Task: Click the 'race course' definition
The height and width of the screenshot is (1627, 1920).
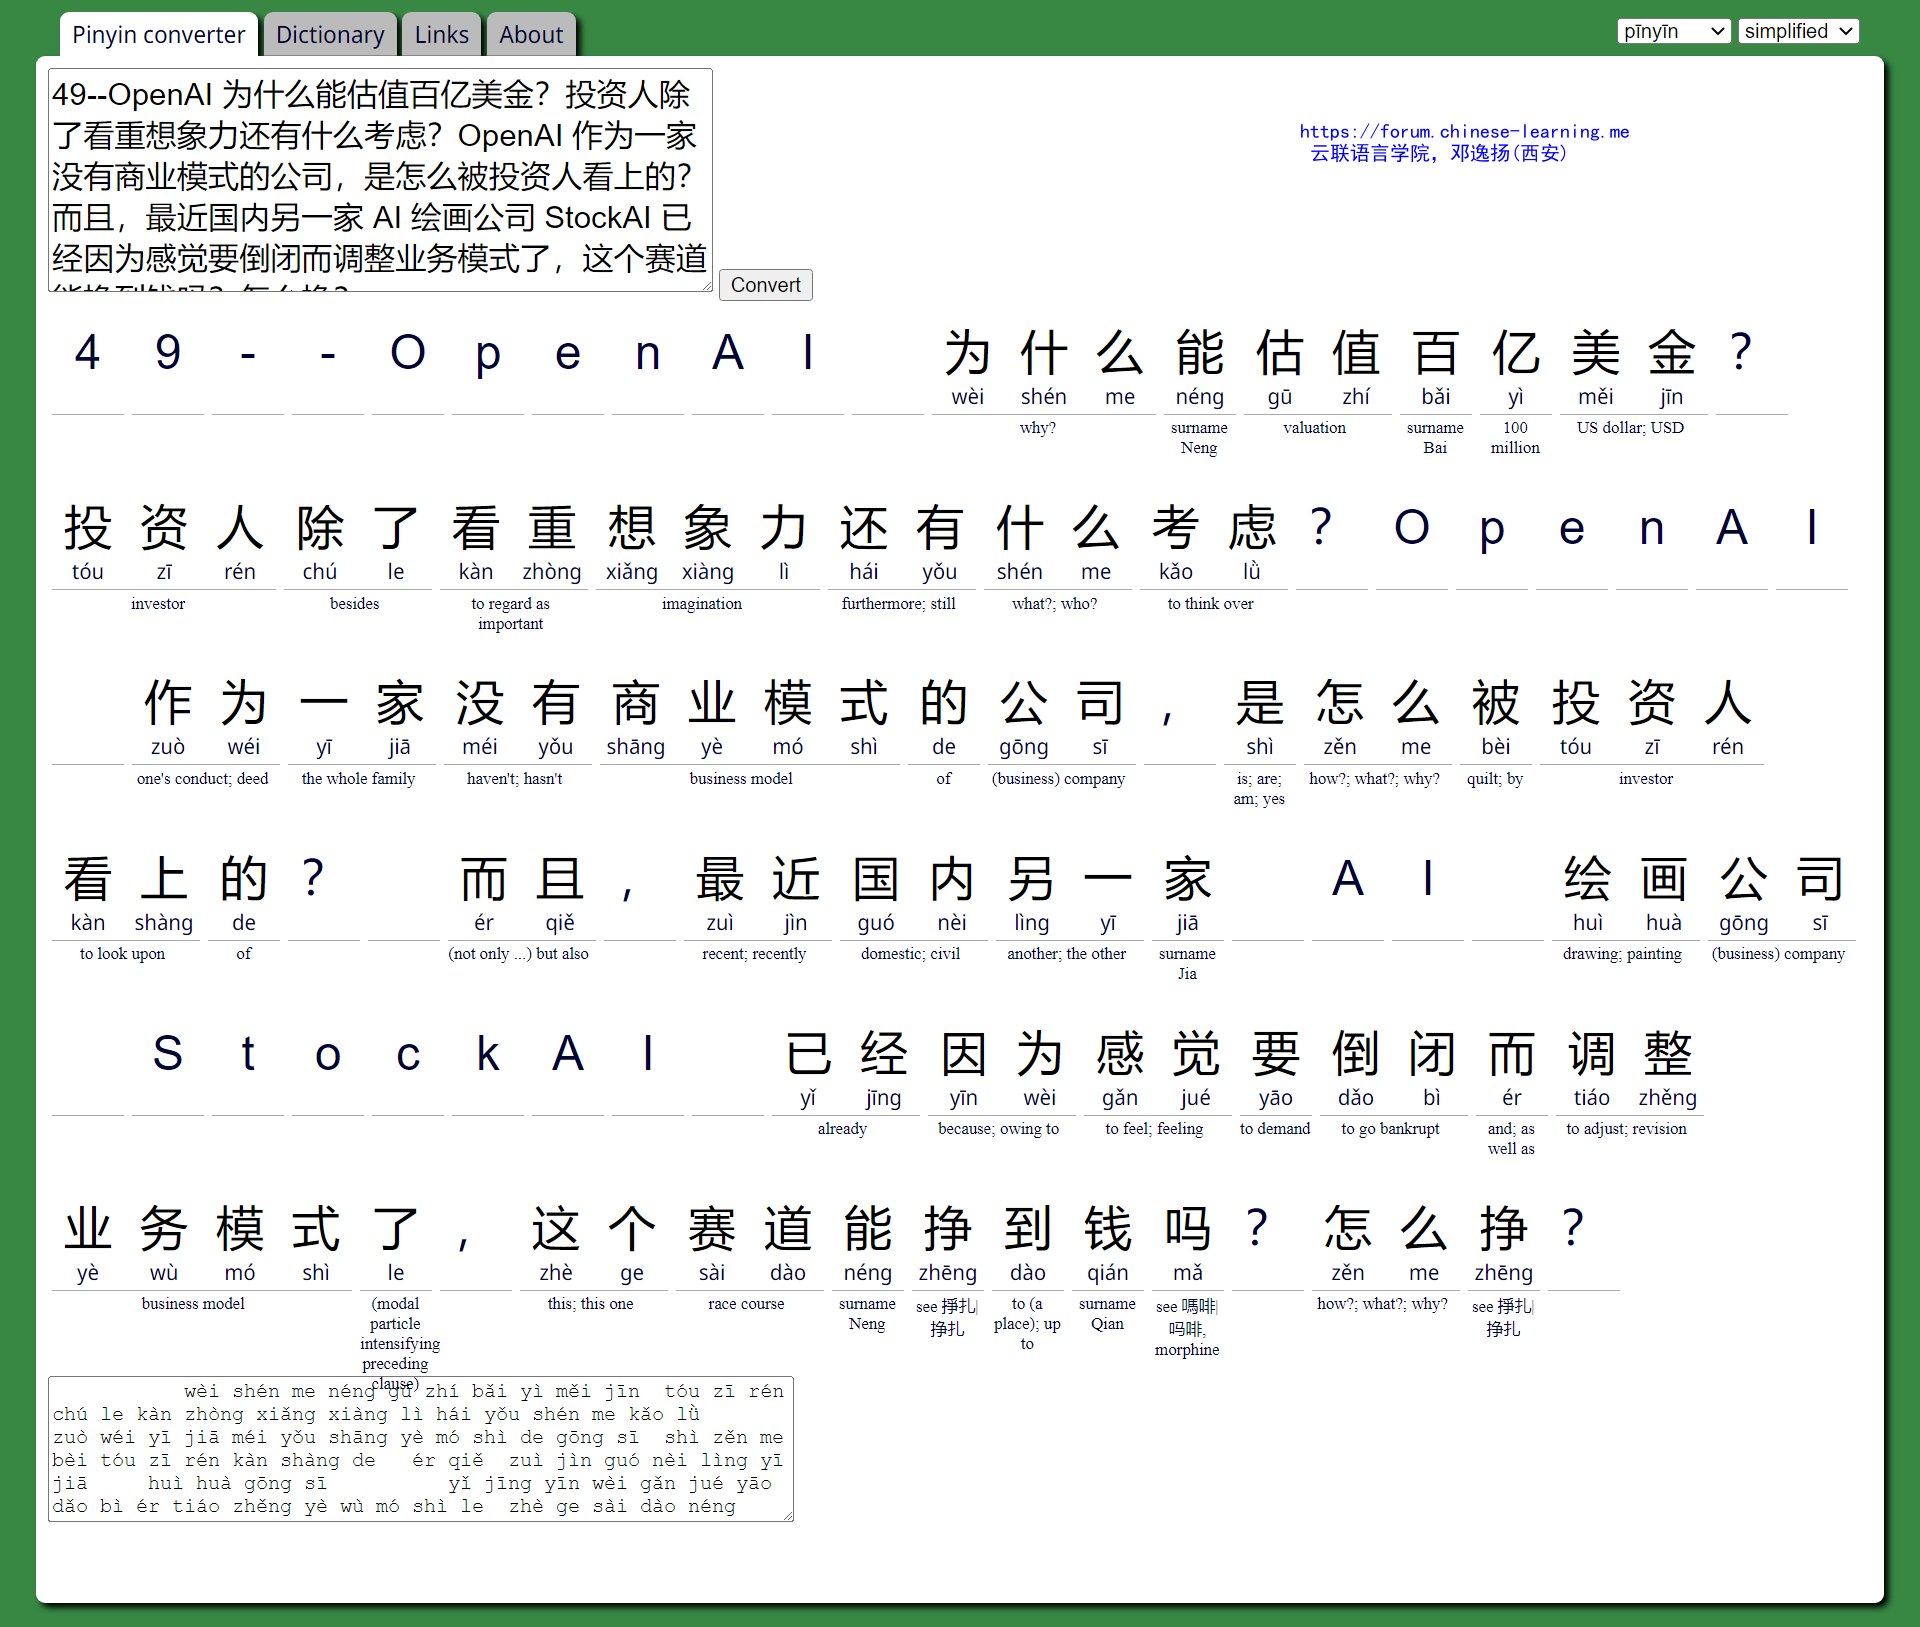Action: (746, 1304)
